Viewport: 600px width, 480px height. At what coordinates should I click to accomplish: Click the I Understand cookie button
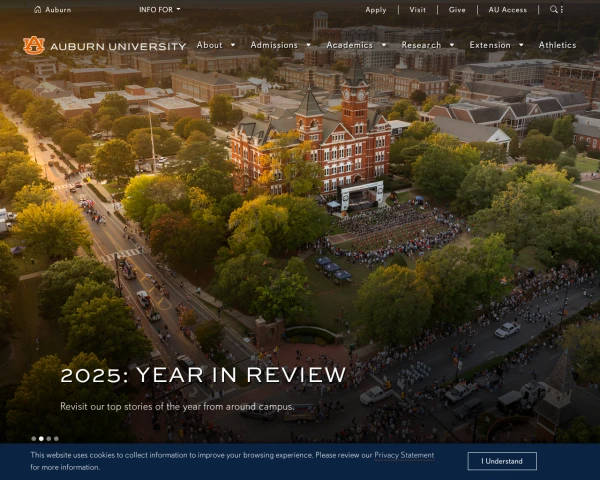tap(502, 461)
